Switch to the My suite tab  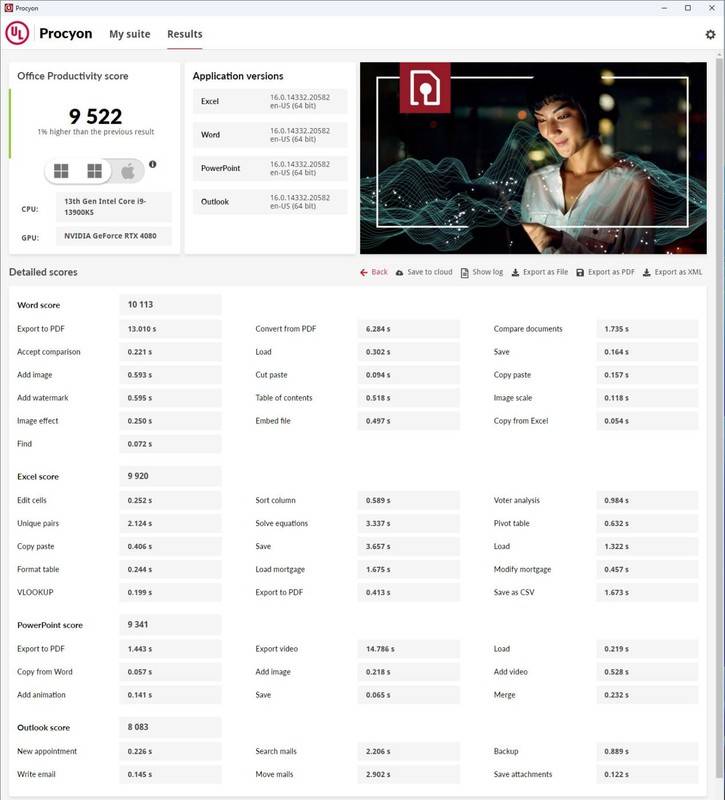click(x=130, y=34)
